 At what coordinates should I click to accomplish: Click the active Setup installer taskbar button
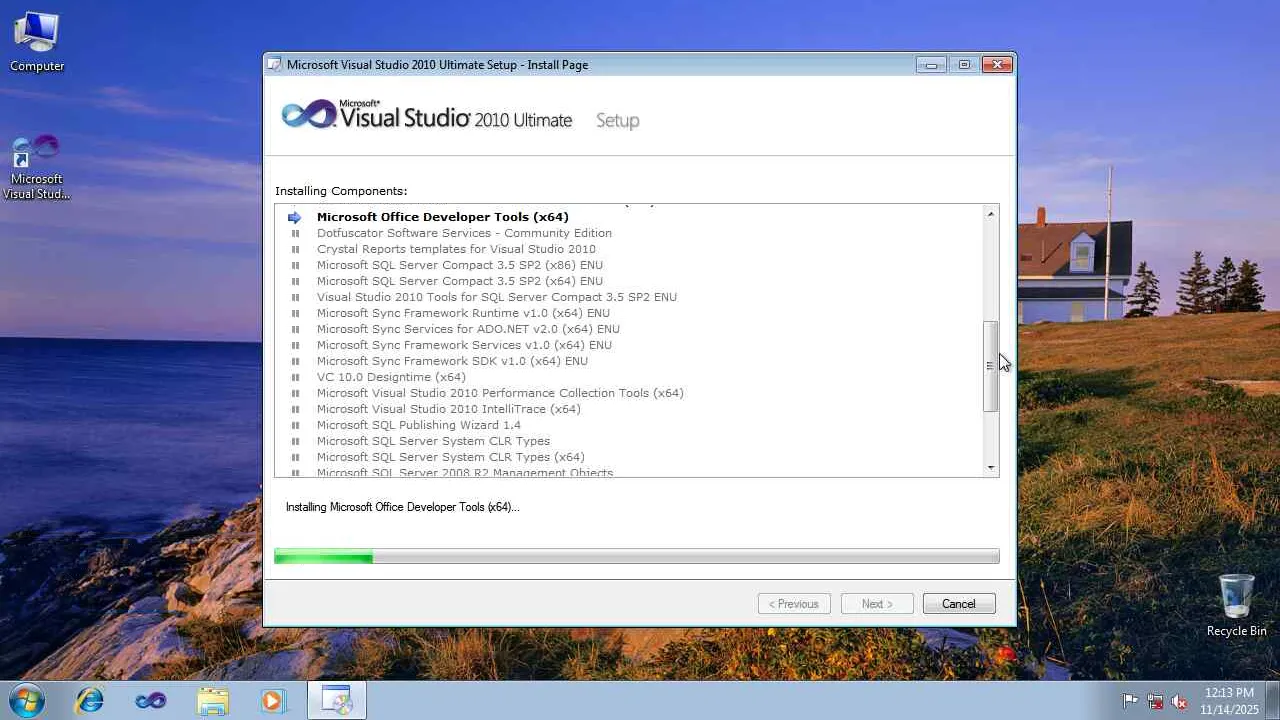point(337,700)
